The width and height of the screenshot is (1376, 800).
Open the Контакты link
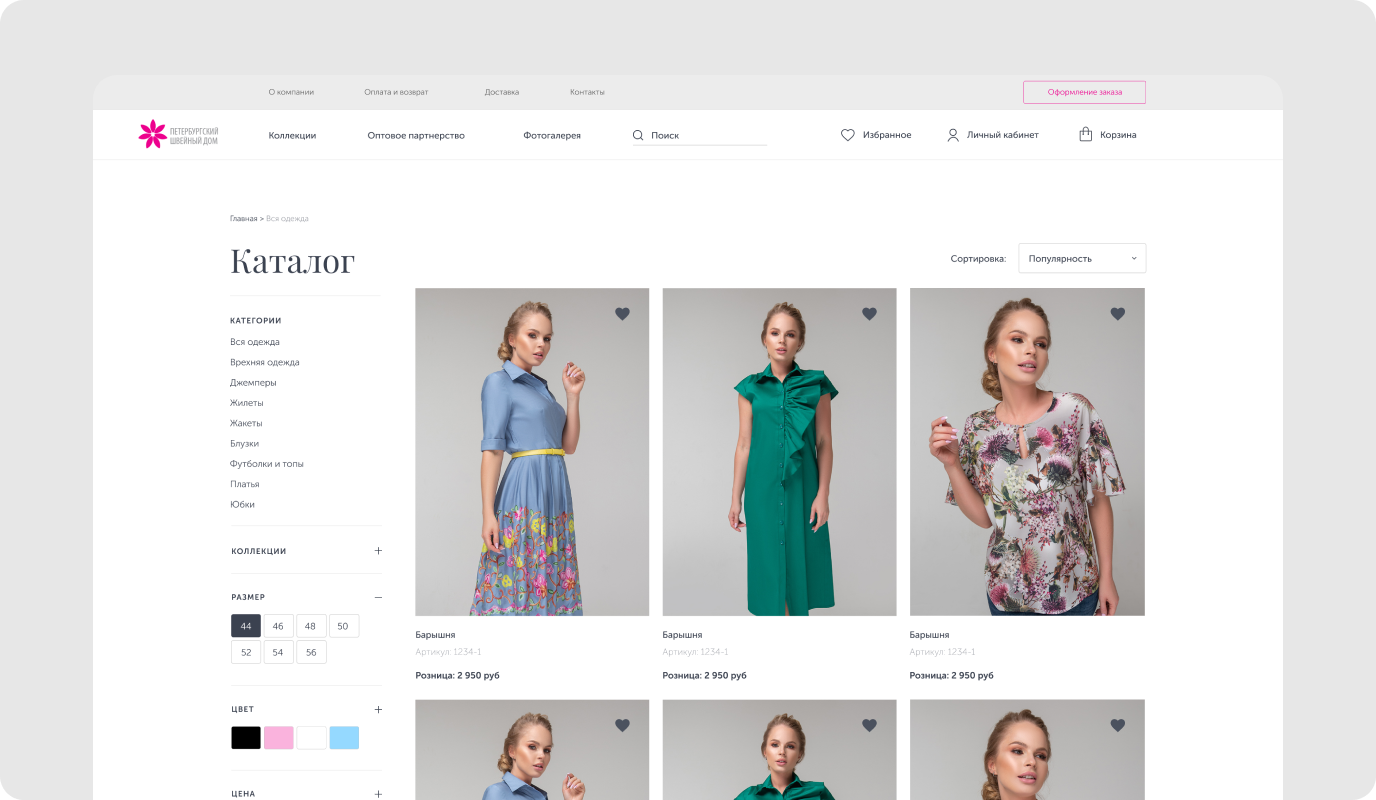point(587,92)
